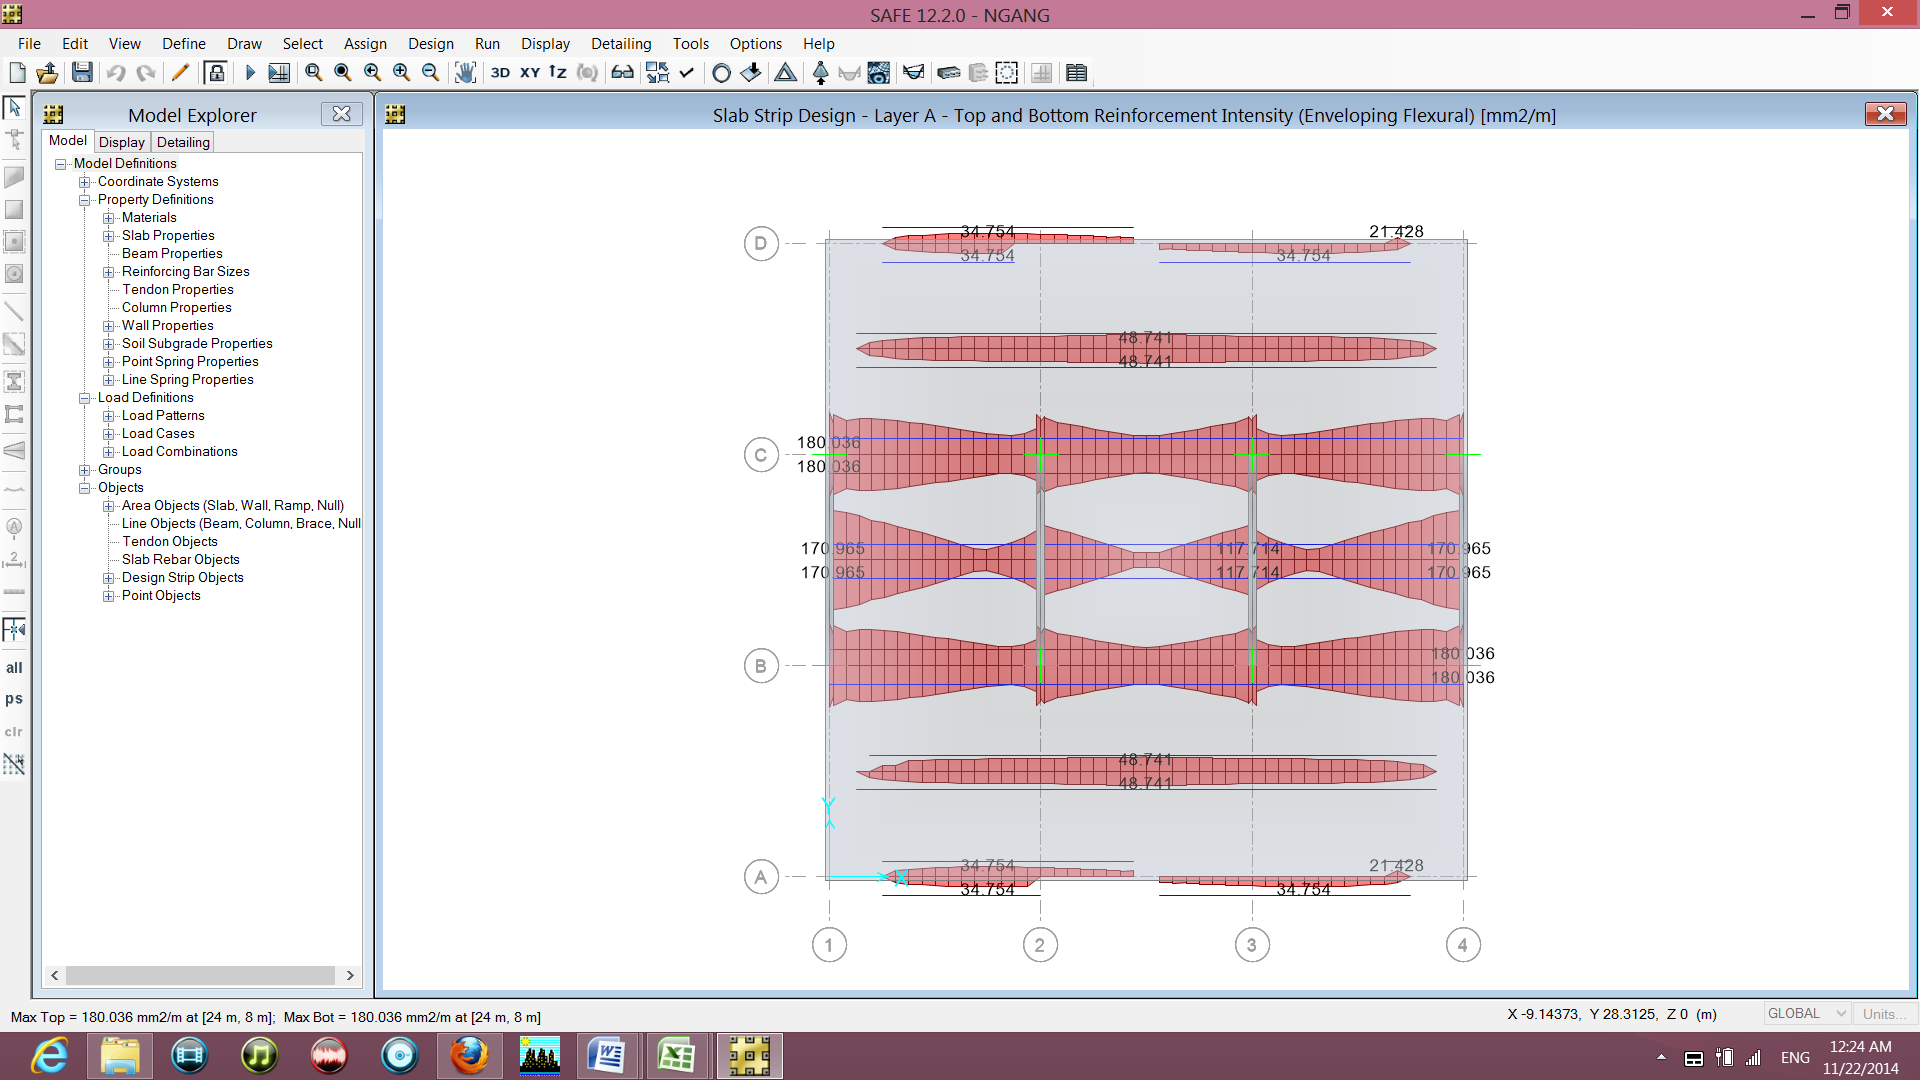Click the Show Tables icon in toolbar

pos(1076,73)
